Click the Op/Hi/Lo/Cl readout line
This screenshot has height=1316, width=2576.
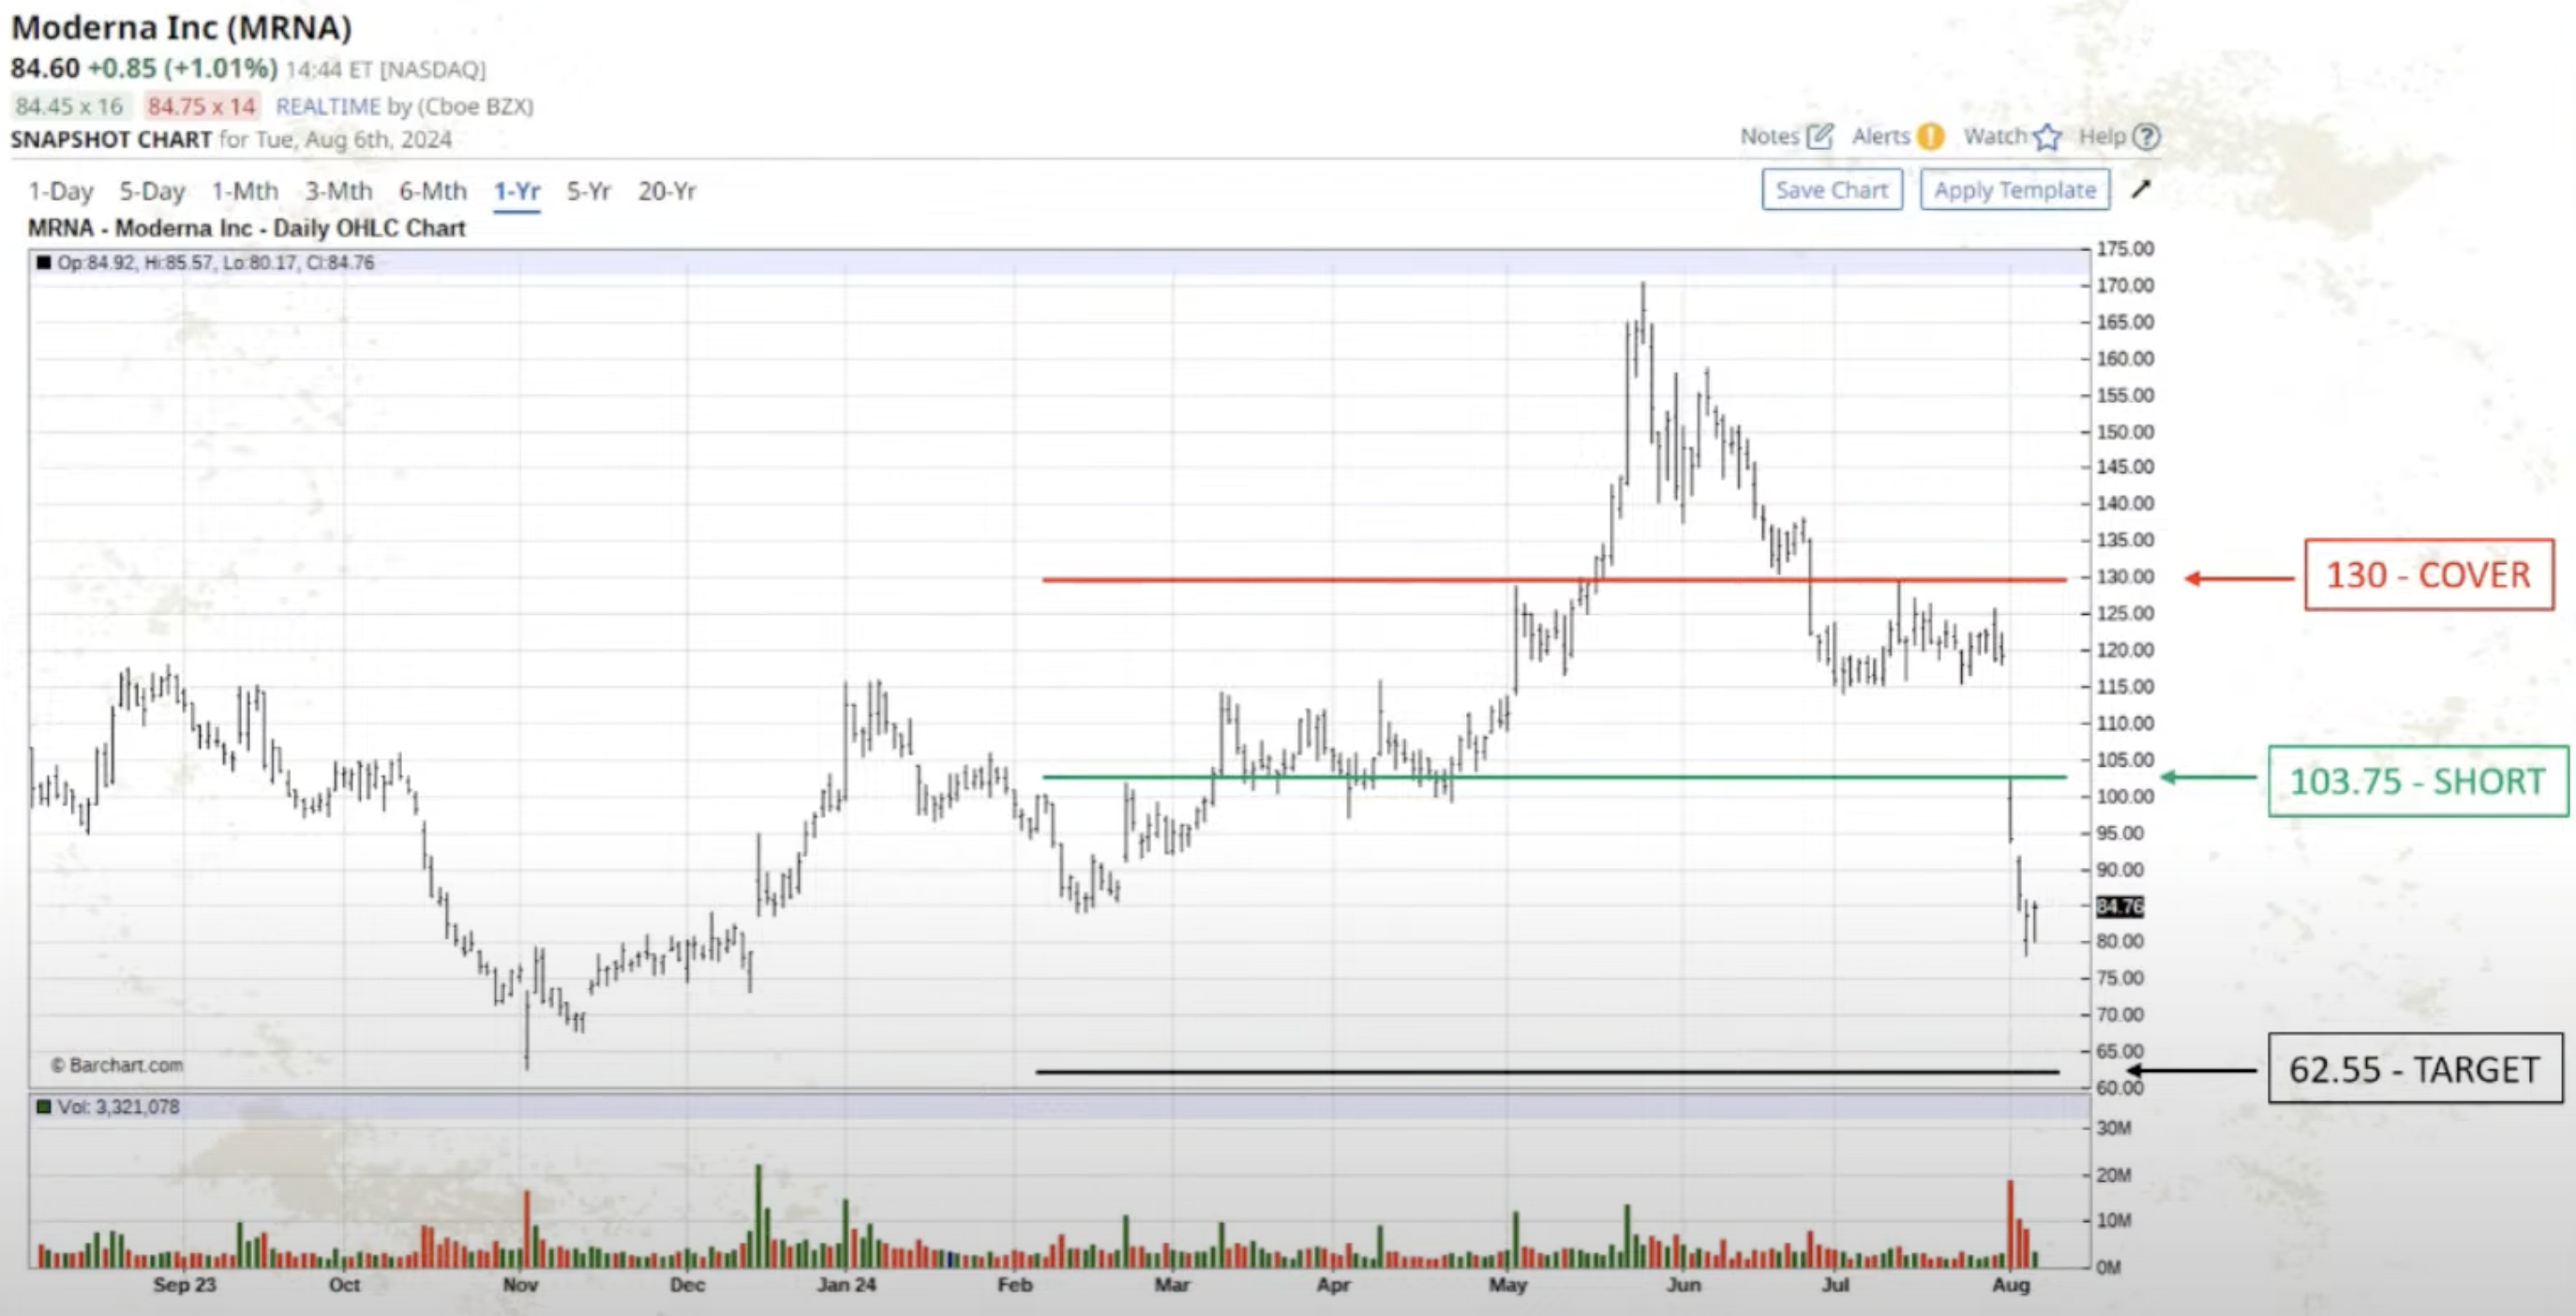click(x=215, y=263)
